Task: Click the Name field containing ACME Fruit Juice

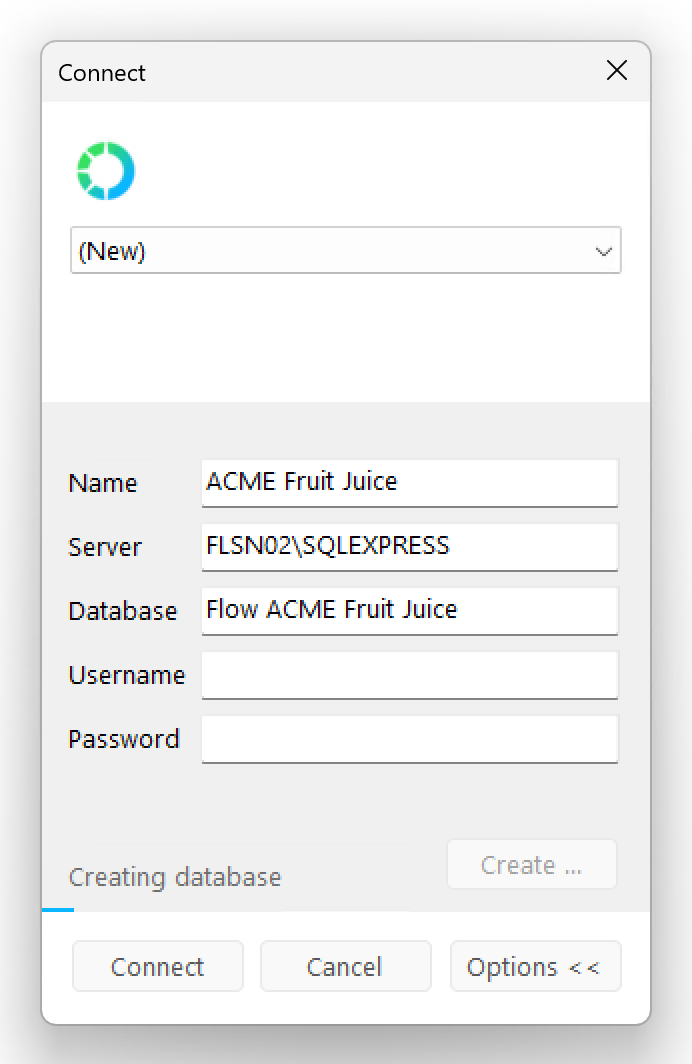Action: pos(410,483)
